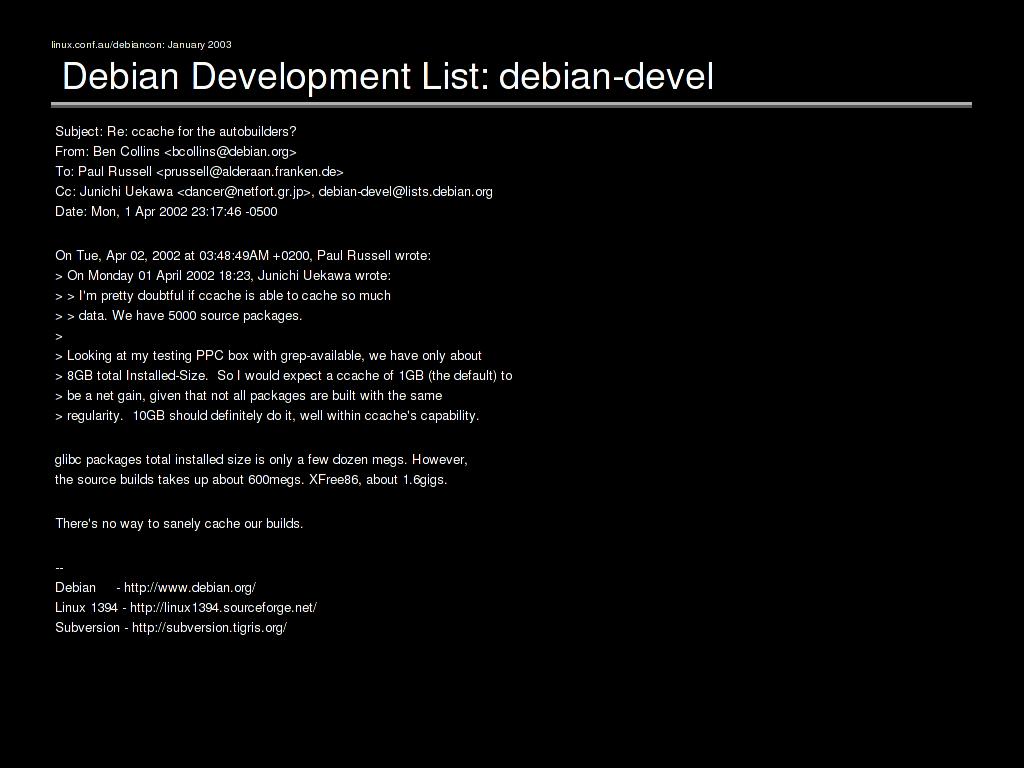Click the Debian Development List slide title
This screenshot has height=768, width=1024.
(x=388, y=76)
